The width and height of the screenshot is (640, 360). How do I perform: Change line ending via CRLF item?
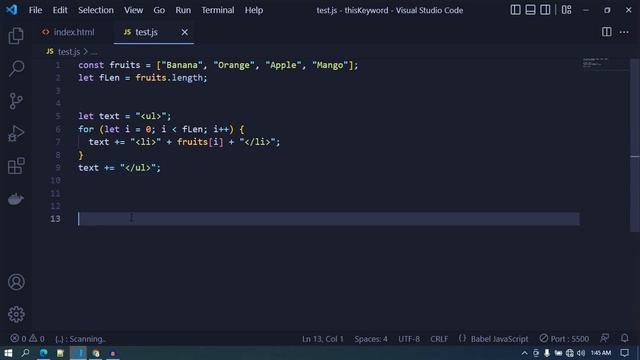click(439, 339)
